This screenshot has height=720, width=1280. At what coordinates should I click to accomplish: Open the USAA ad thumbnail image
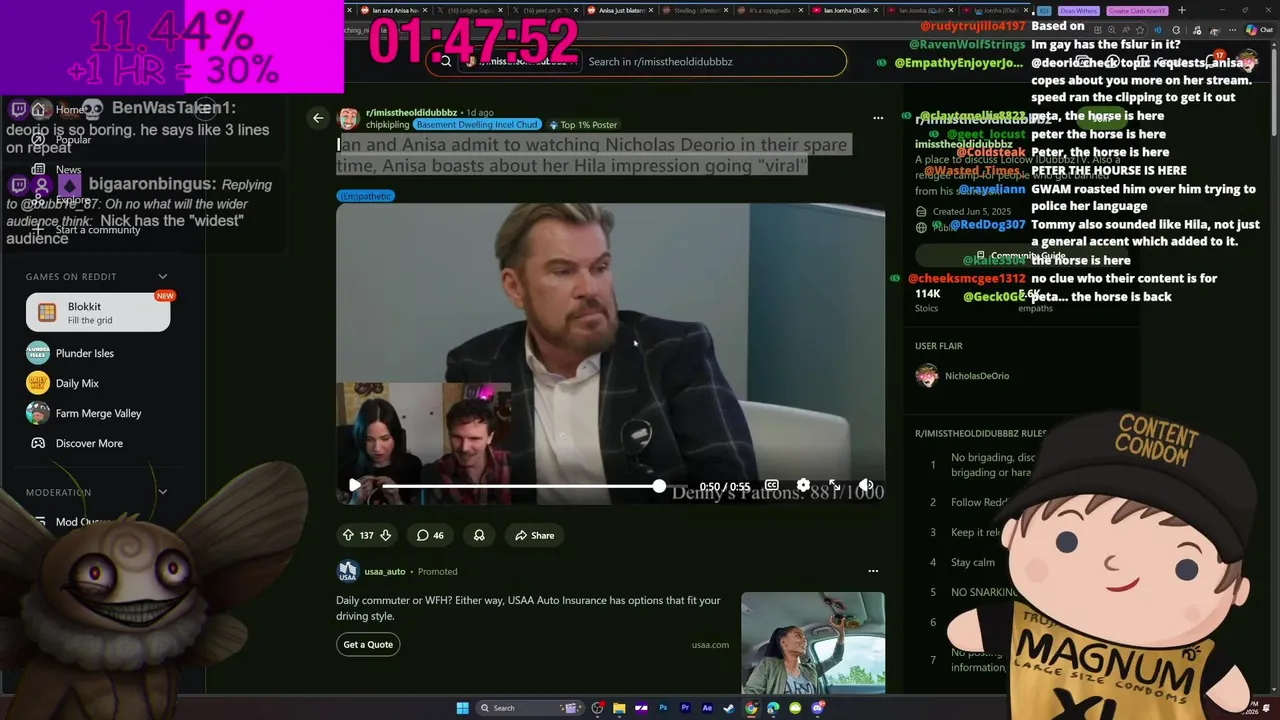click(813, 642)
